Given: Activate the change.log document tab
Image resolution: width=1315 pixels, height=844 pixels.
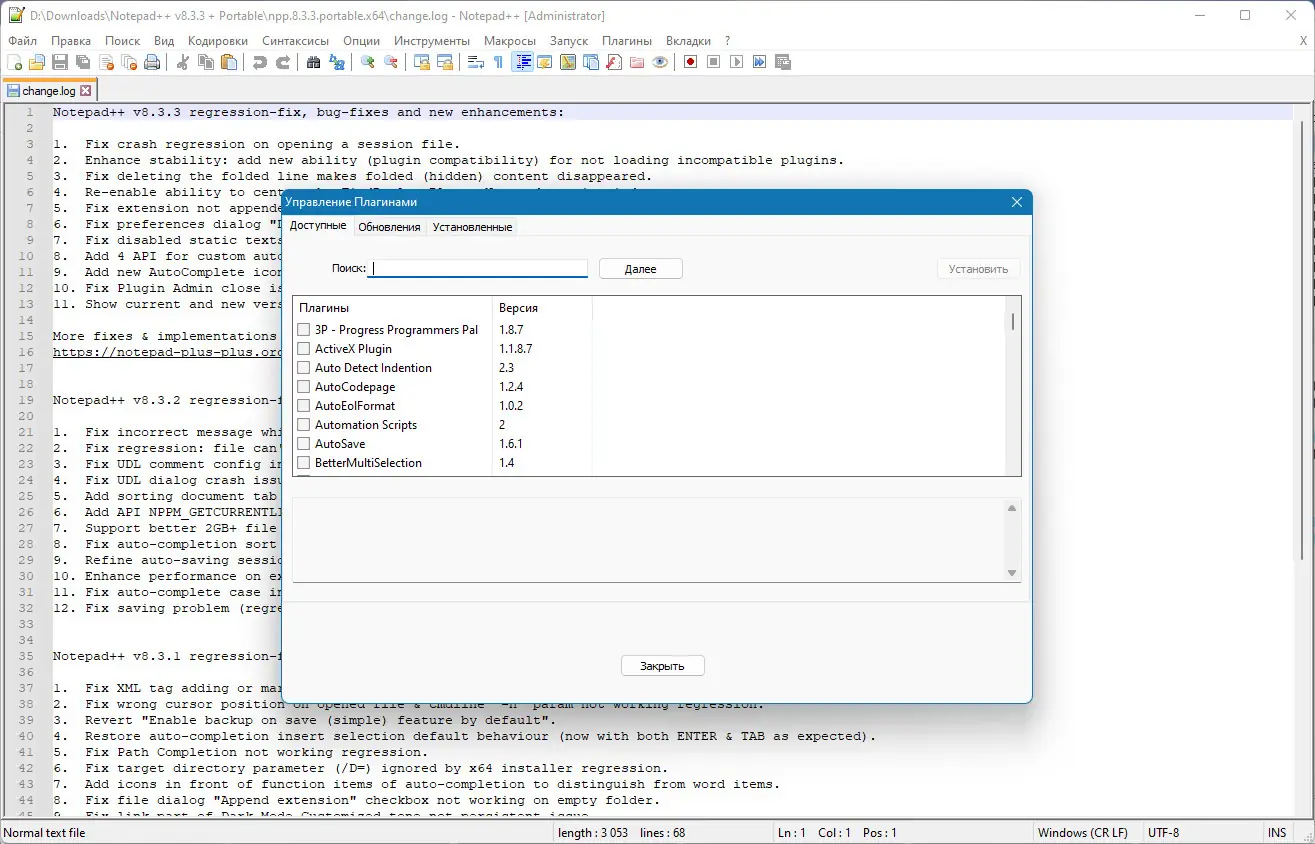Looking at the screenshot, I should pyautogui.click(x=49, y=91).
